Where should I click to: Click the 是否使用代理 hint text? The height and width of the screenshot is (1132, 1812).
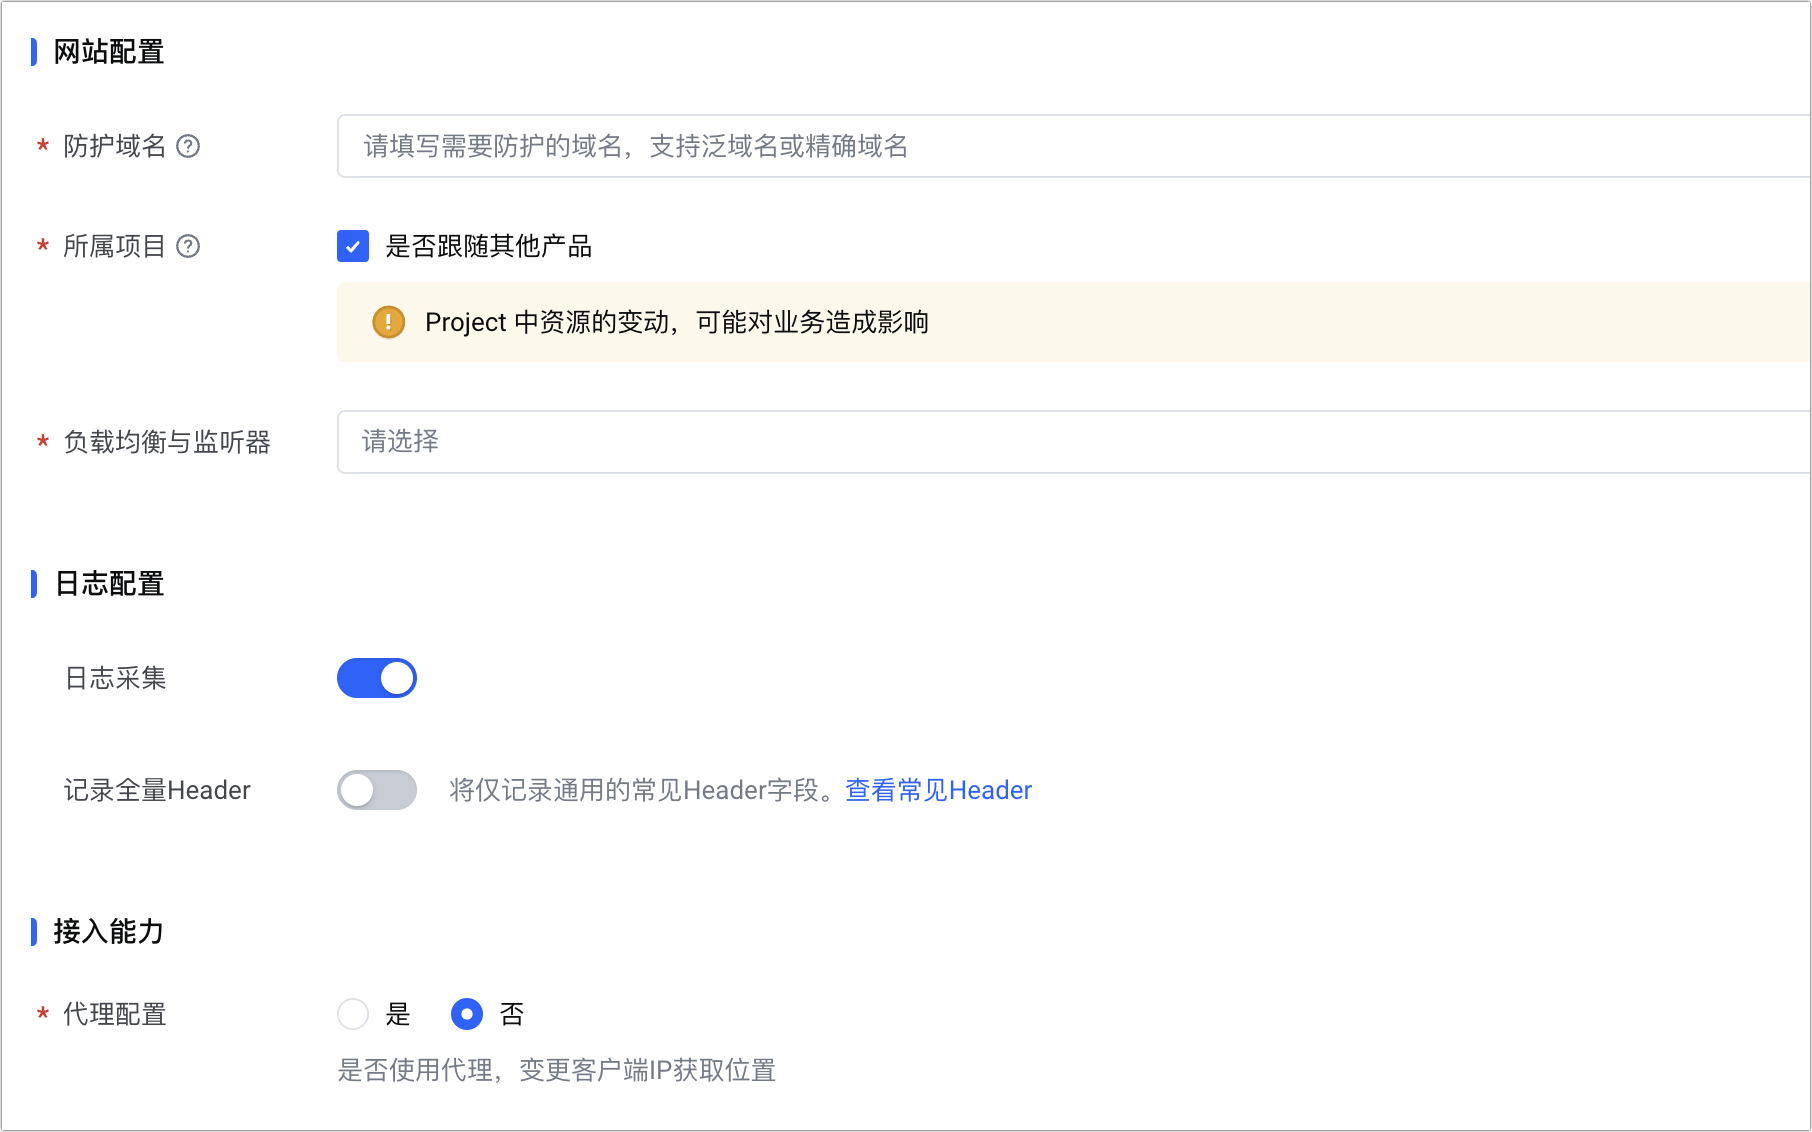coord(556,1070)
